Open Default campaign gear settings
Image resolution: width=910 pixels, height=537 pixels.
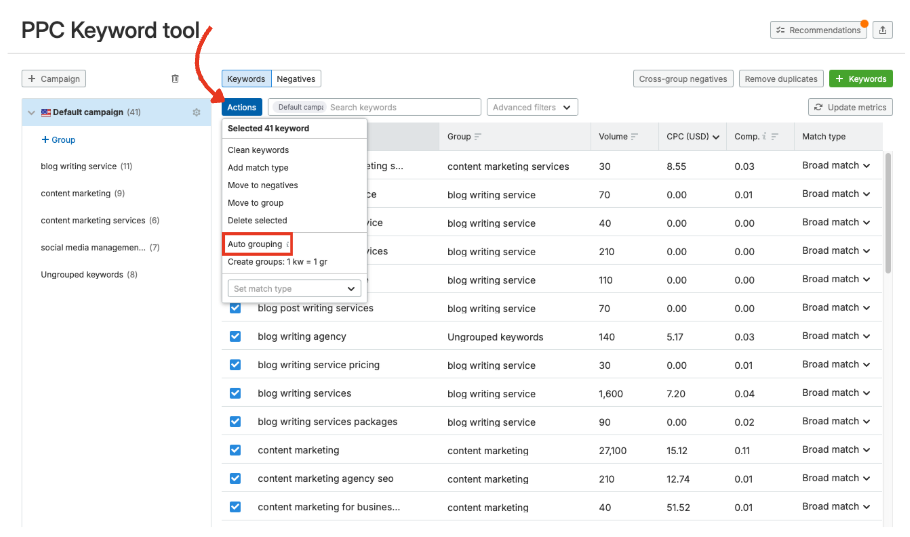tap(196, 113)
